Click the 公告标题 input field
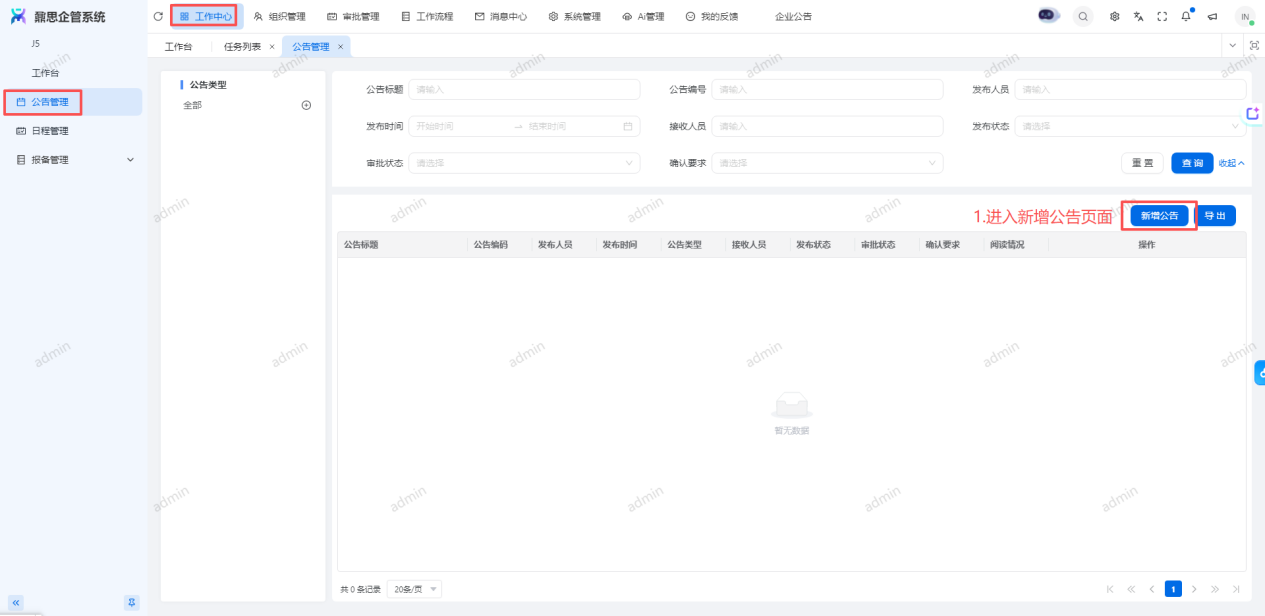The height and width of the screenshot is (616, 1265). [x=524, y=89]
